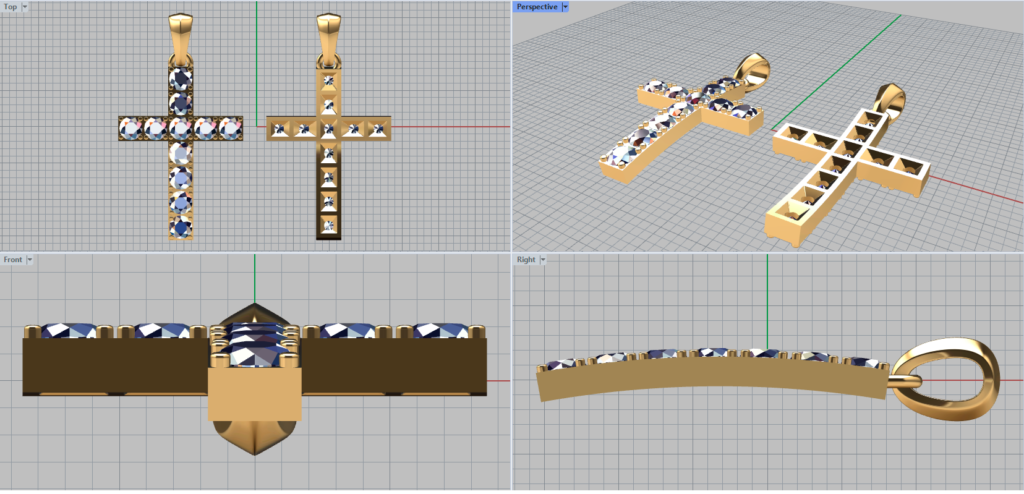Image resolution: width=1024 pixels, height=494 pixels.
Task: Select the Right viewport title label
Action: click(525, 259)
